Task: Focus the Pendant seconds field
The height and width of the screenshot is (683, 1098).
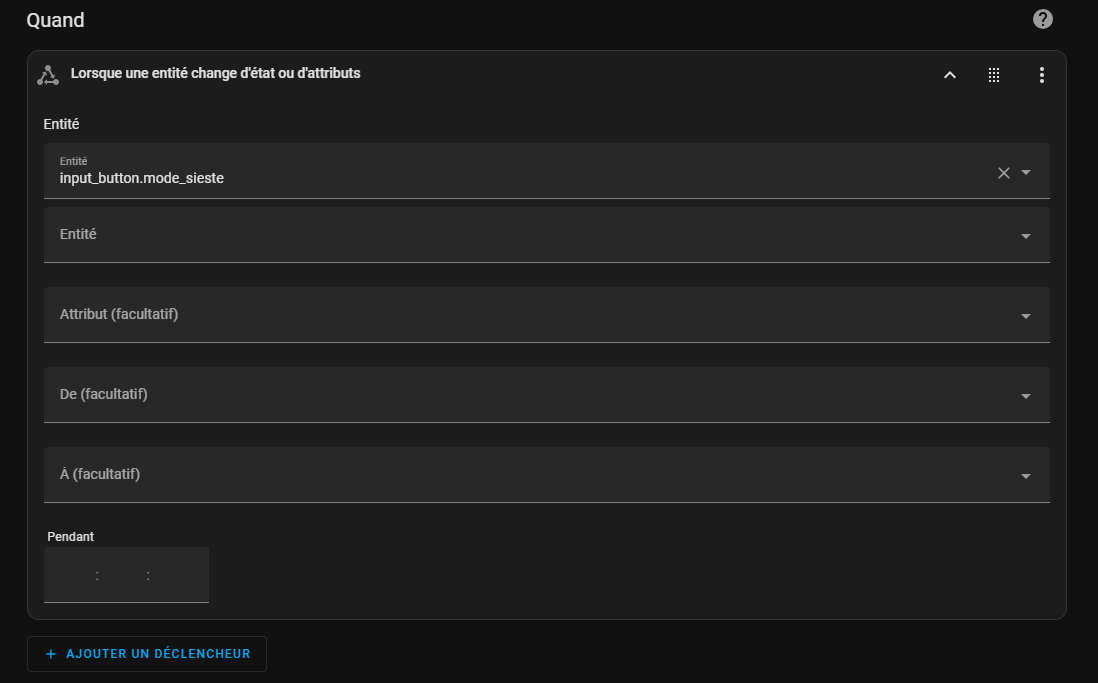Action: click(176, 575)
